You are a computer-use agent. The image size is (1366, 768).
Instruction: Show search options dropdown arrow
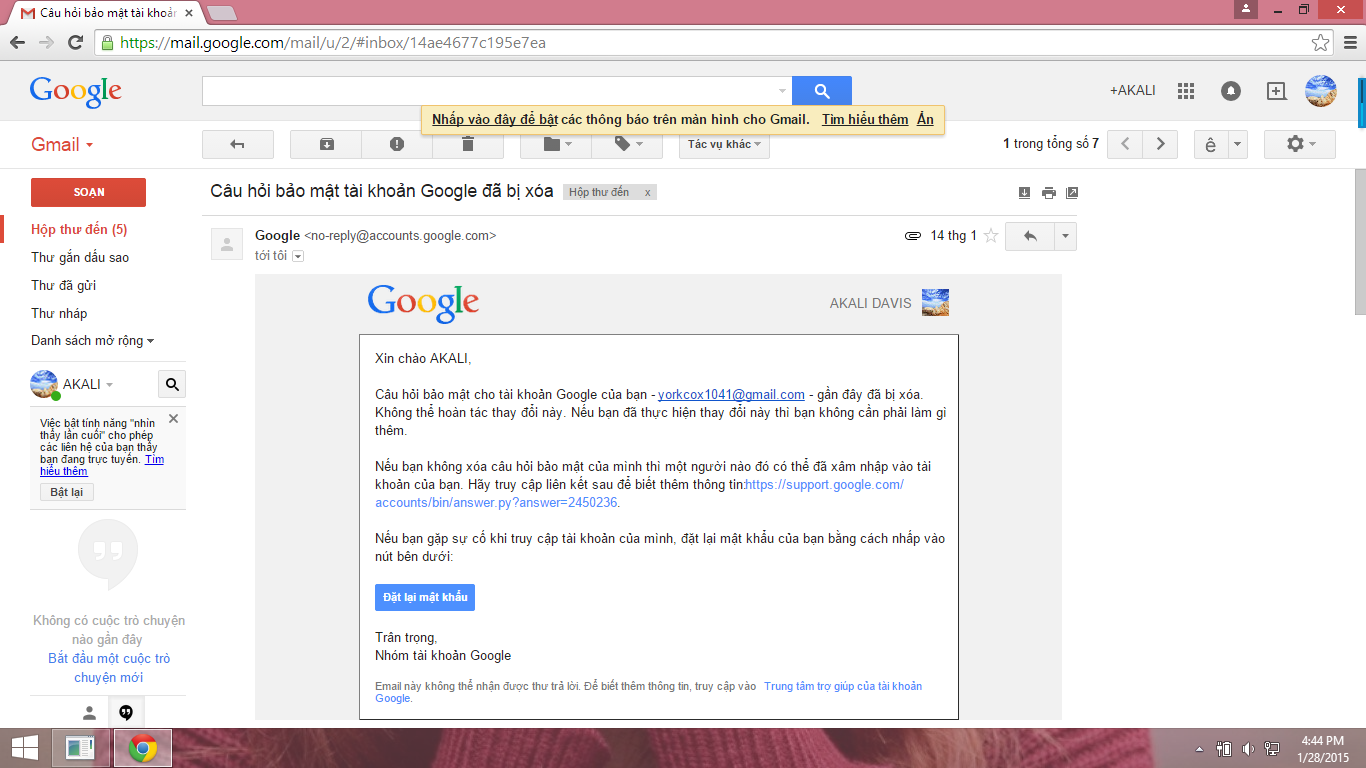pyautogui.click(x=782, y=91)
